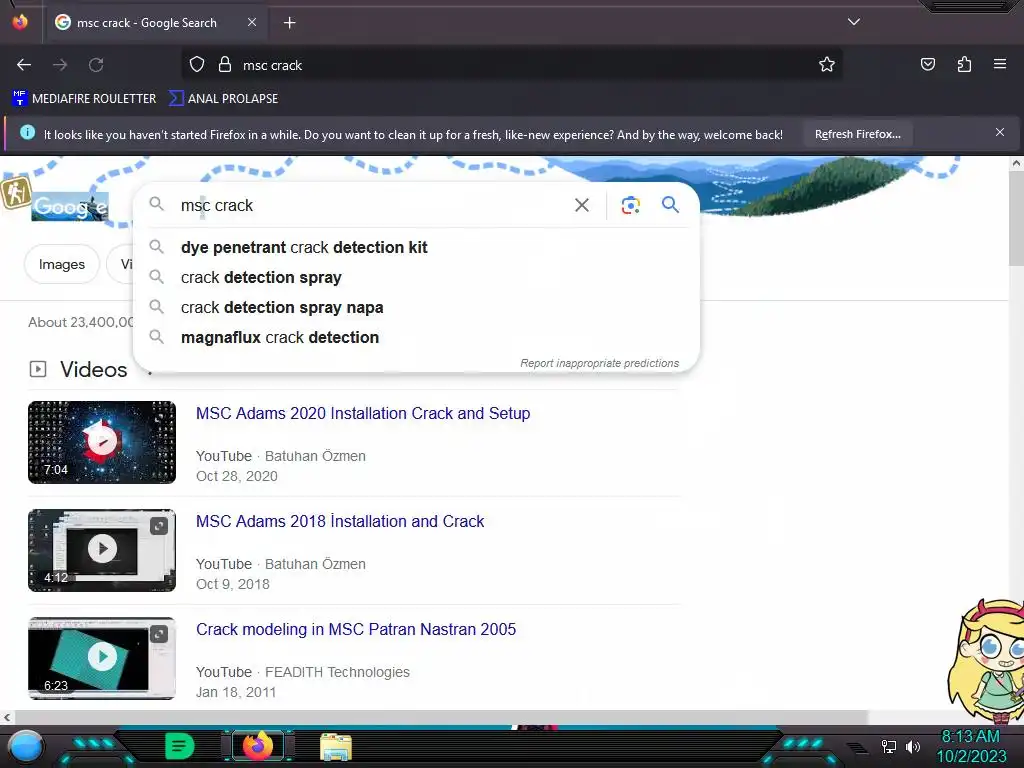
Task: Click inside the msc crack search field
Action: (372, 205)
